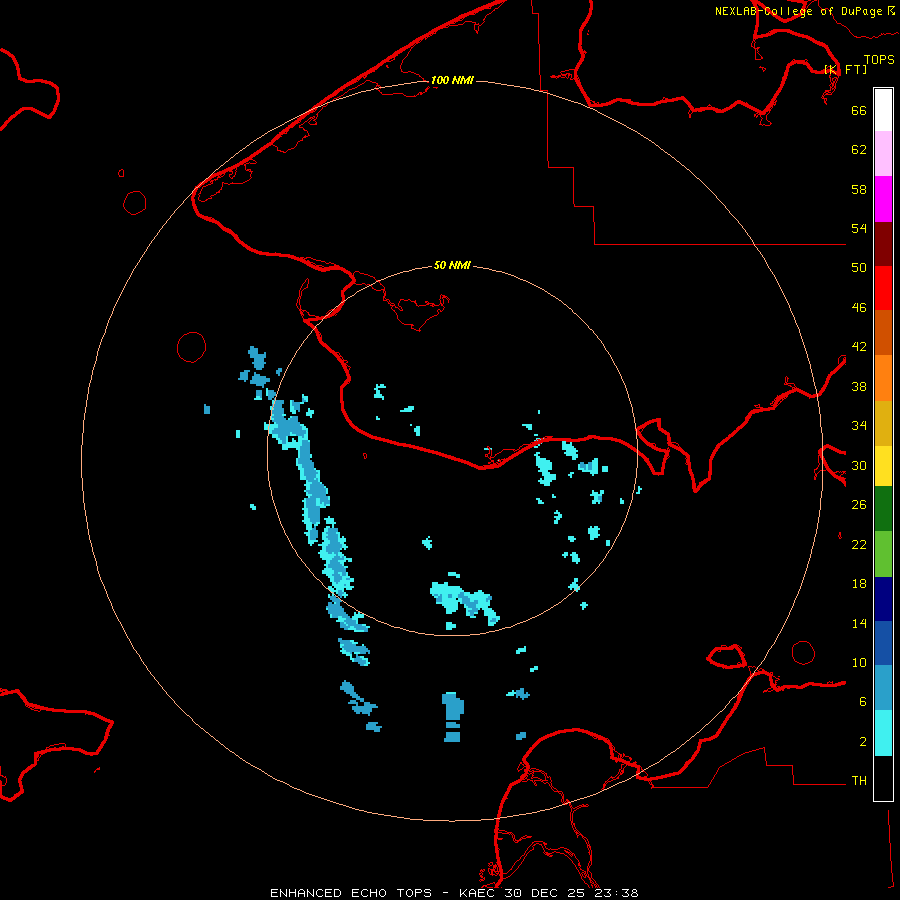Screen dimensions: 900x900
Task: Click the gold 38 kft legend swatch
Action: [883, 423]
